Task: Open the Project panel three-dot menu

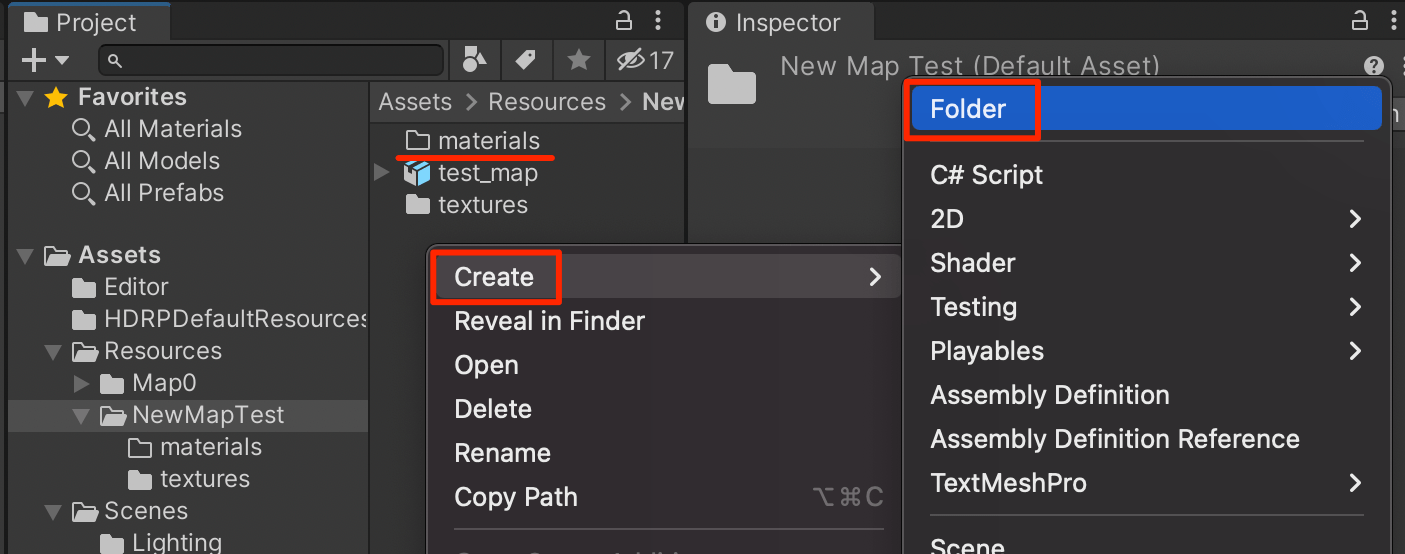Action: point(657,20)
